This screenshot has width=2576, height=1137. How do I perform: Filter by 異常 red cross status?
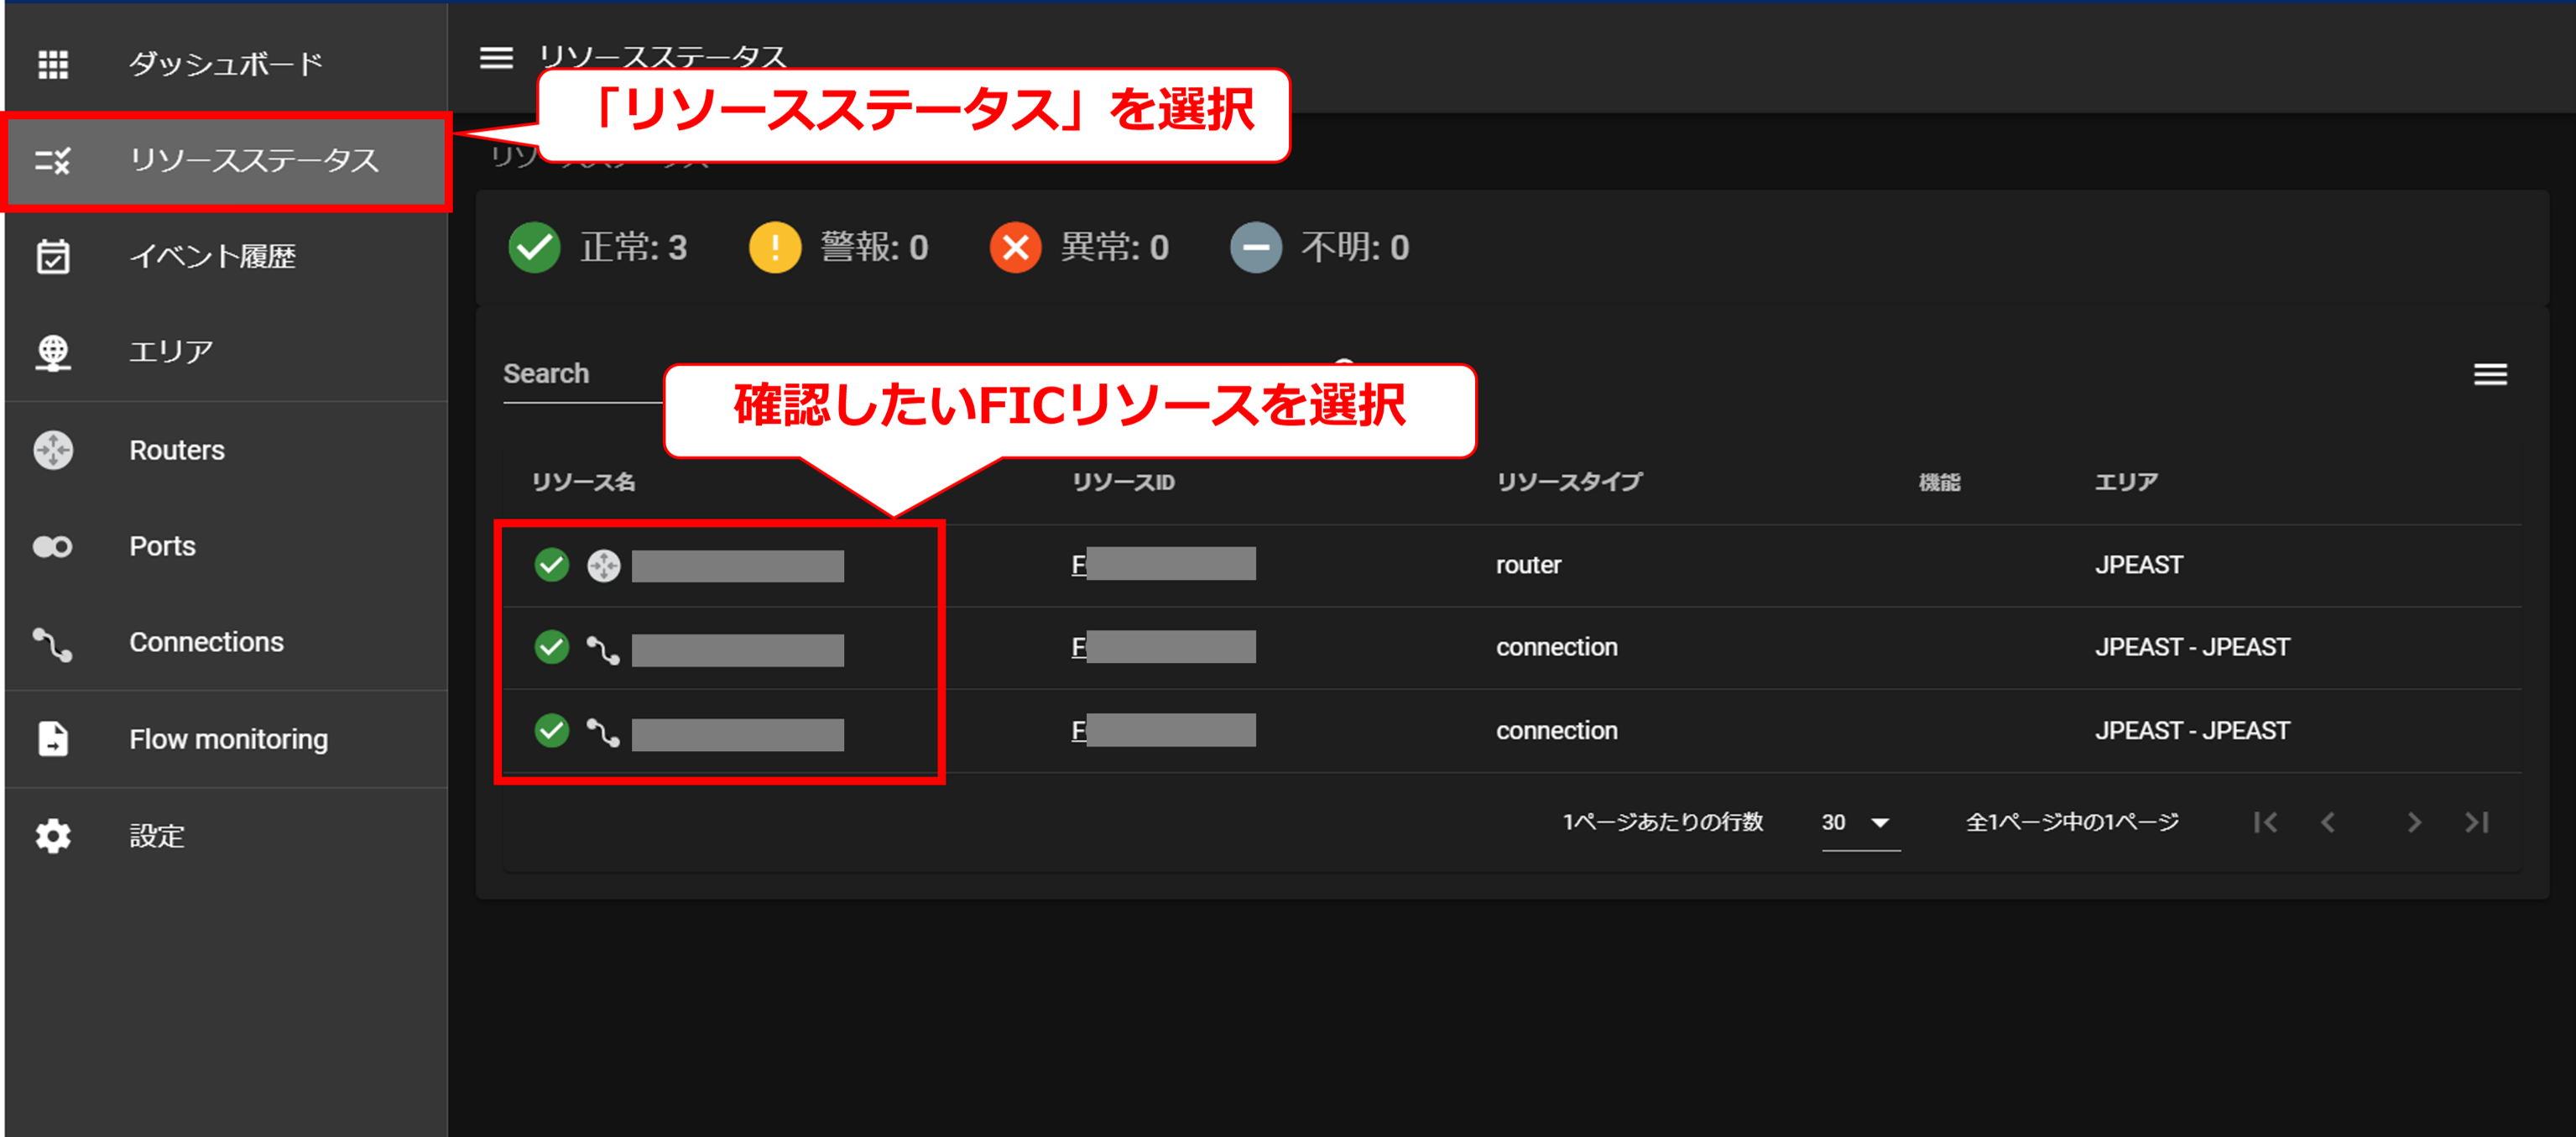pyautogui.click(x=1015, y=247)
